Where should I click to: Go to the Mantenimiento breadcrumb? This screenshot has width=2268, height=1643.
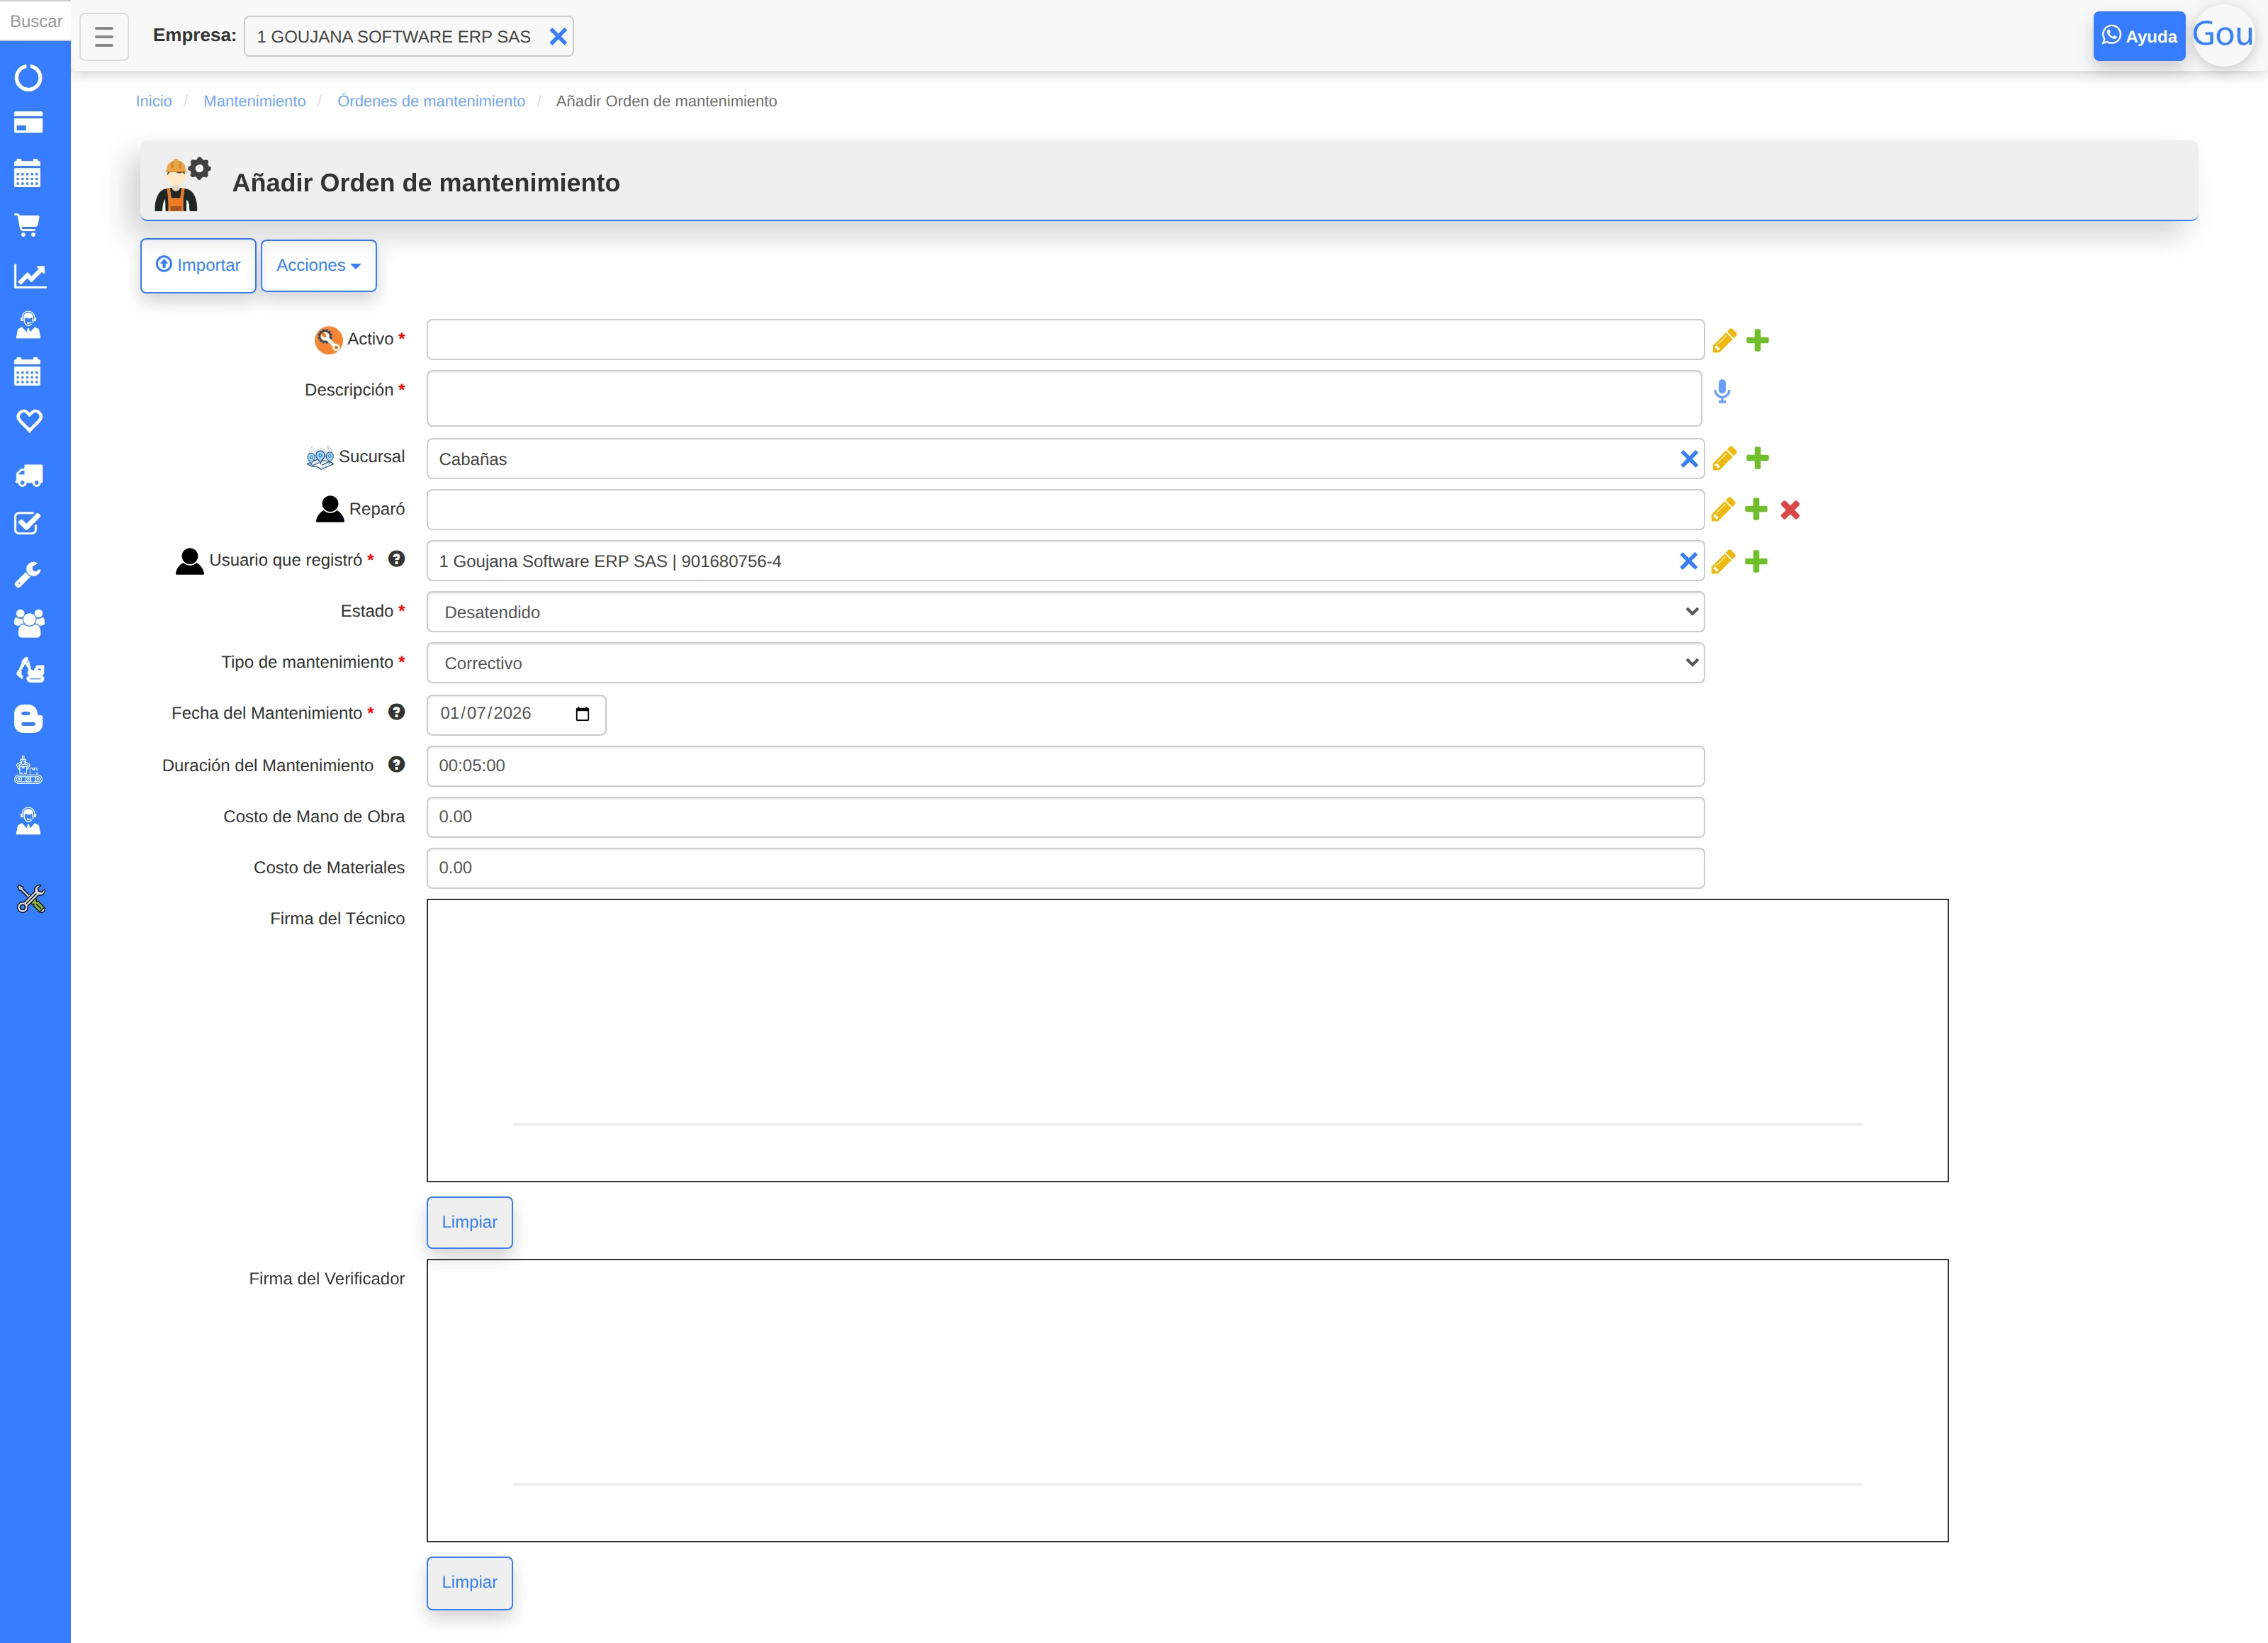click(255, 101)
